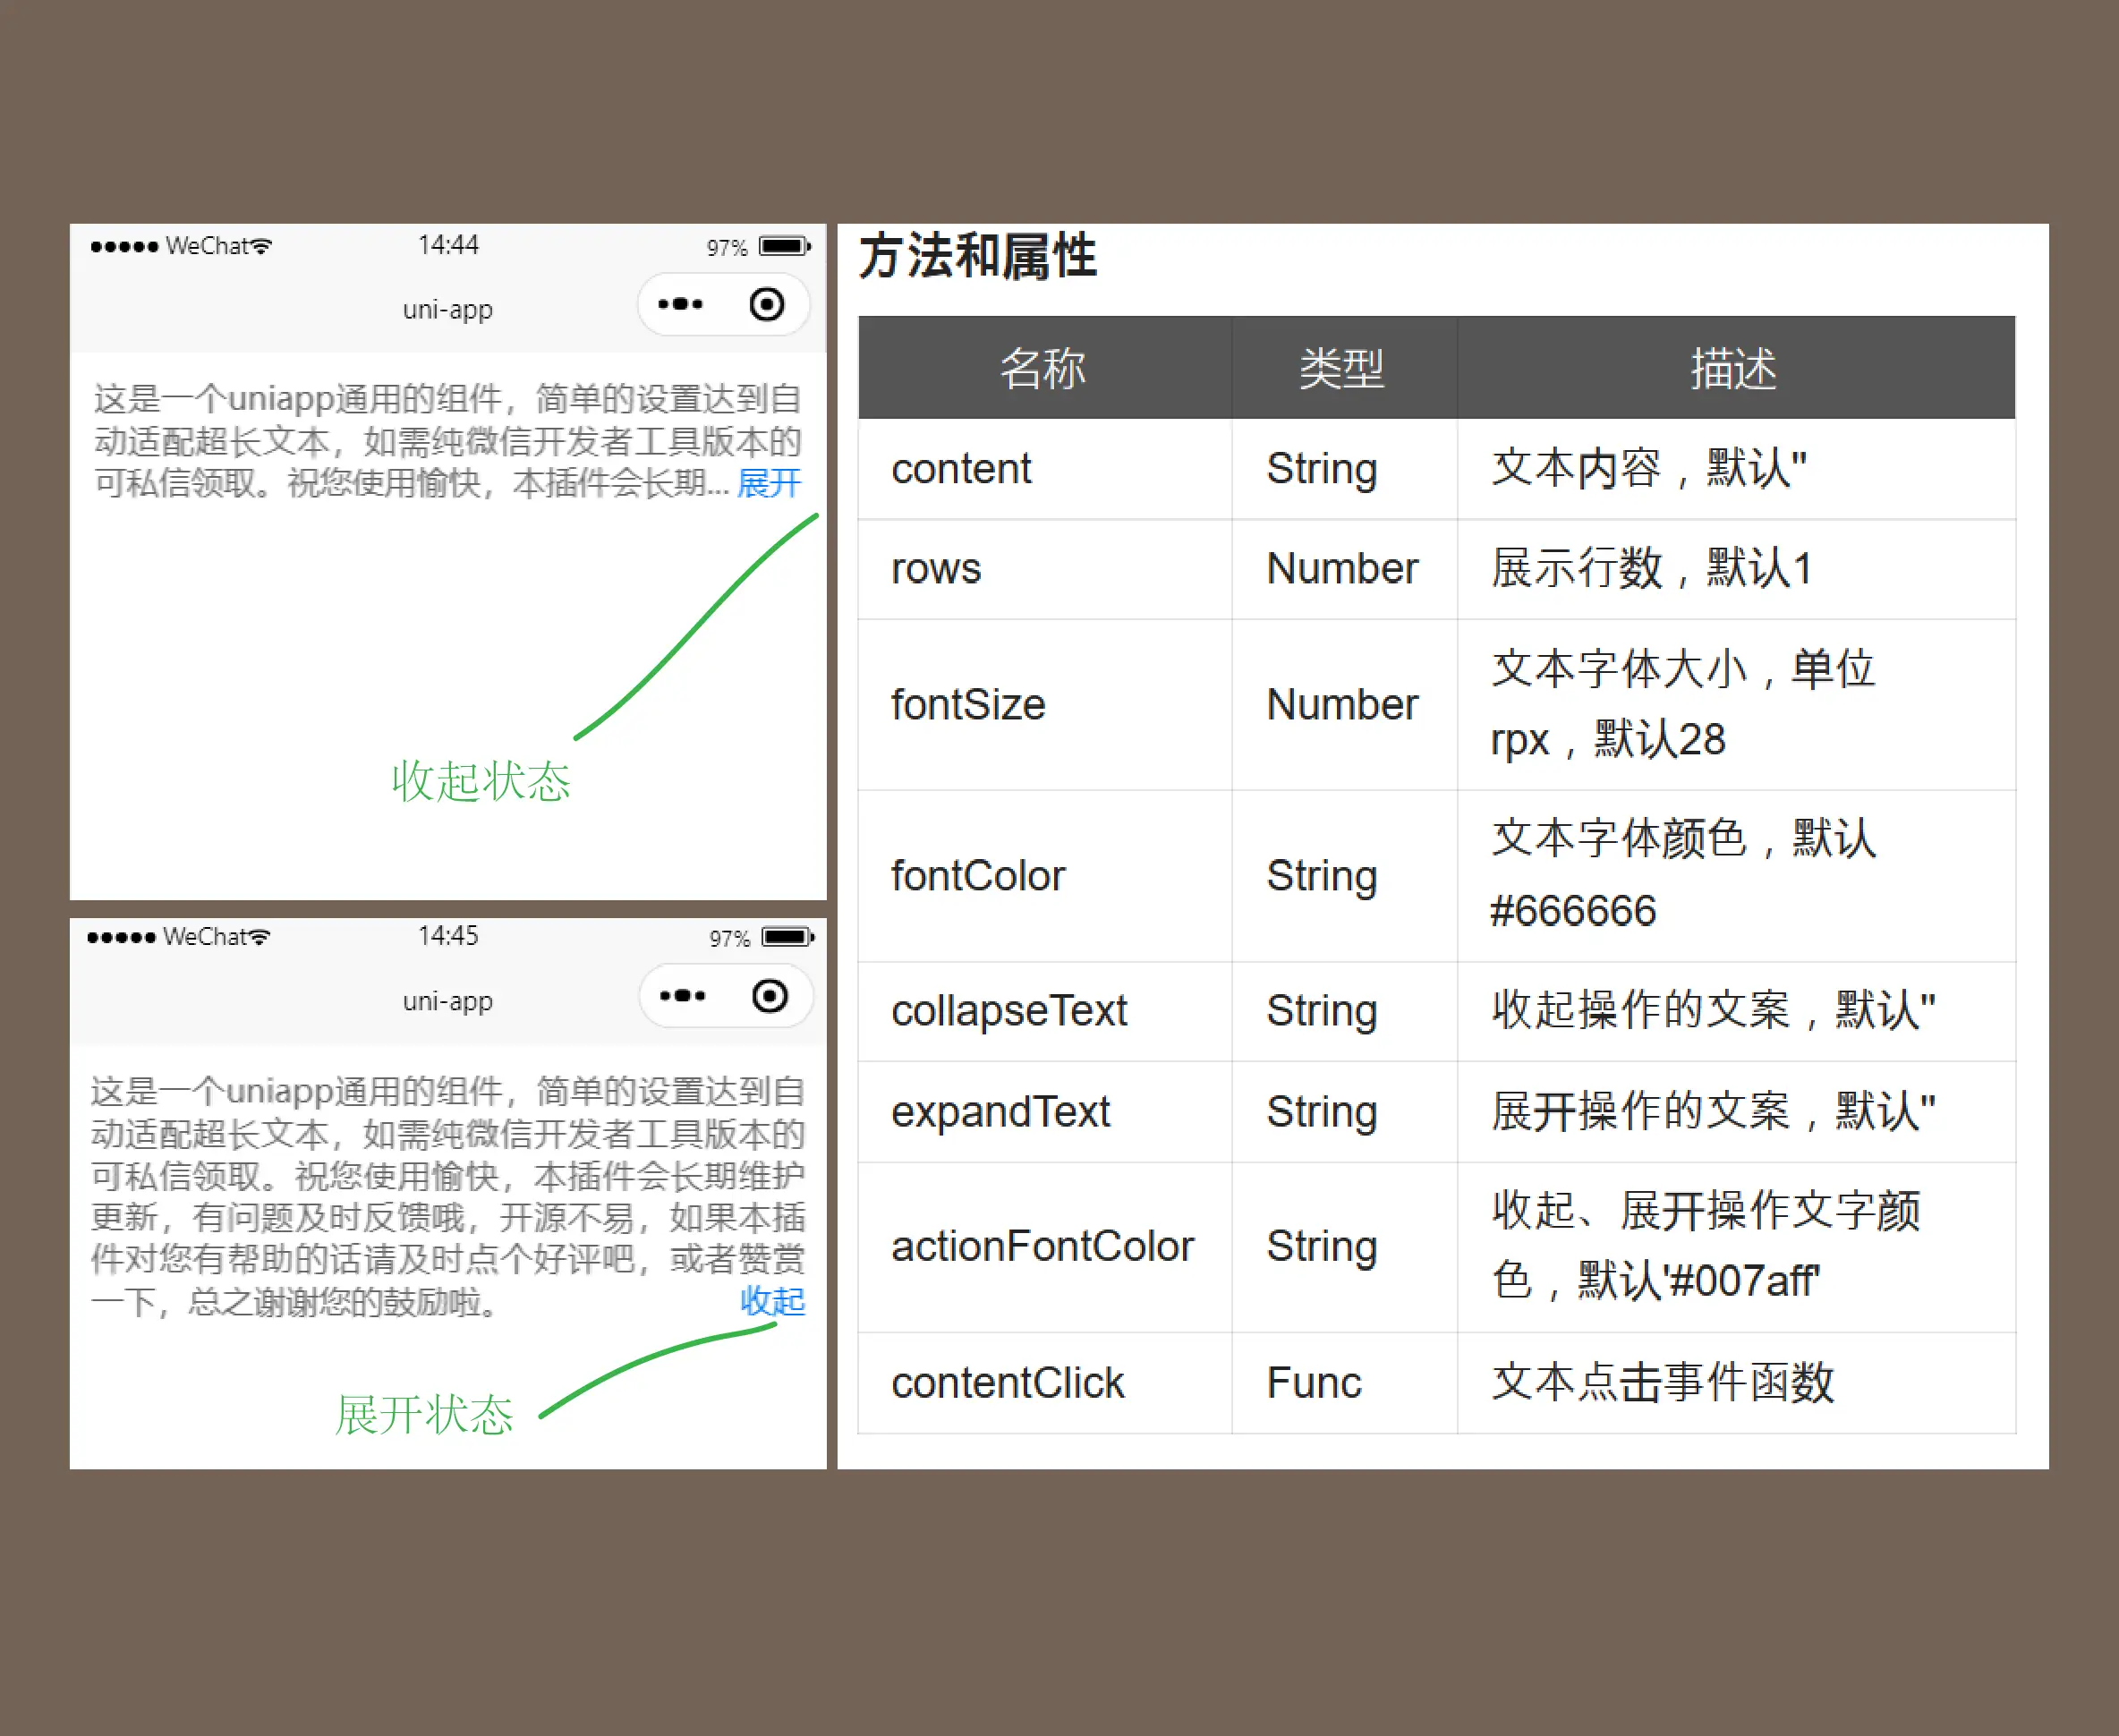
Task: Expand the text with the 展开 link
Action: pyautogui.click(x=769, y=484)
